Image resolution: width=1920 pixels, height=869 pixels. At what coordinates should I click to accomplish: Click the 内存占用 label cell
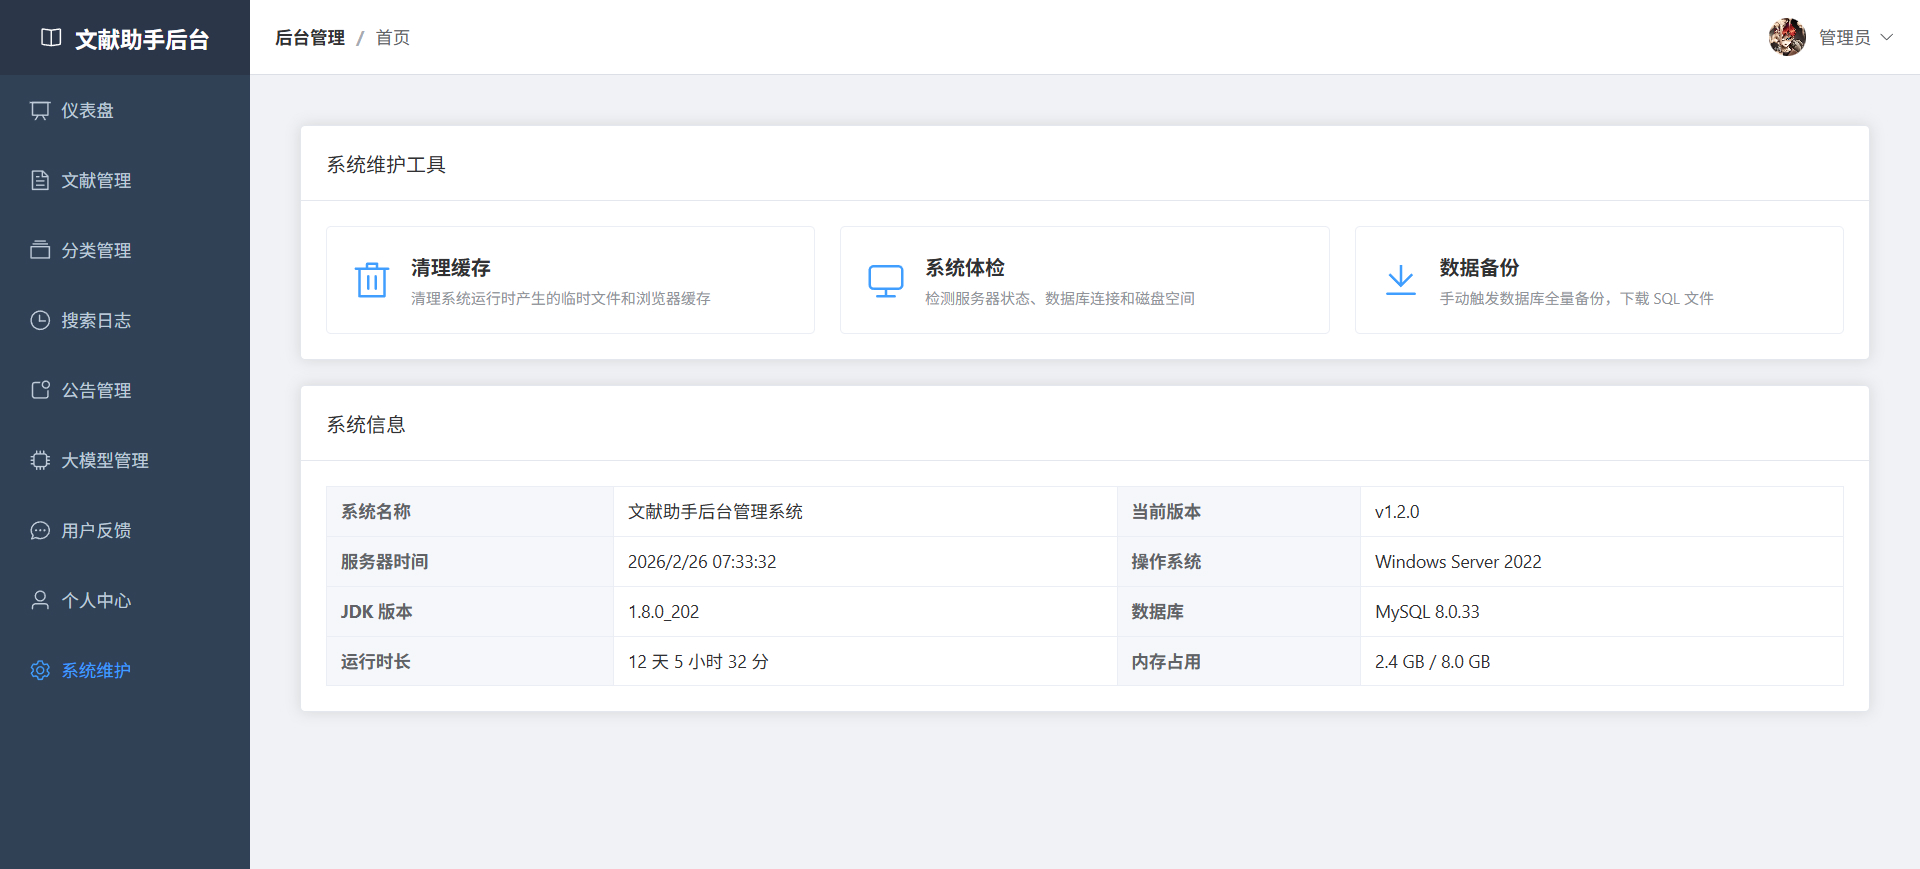click(1239, 661)
